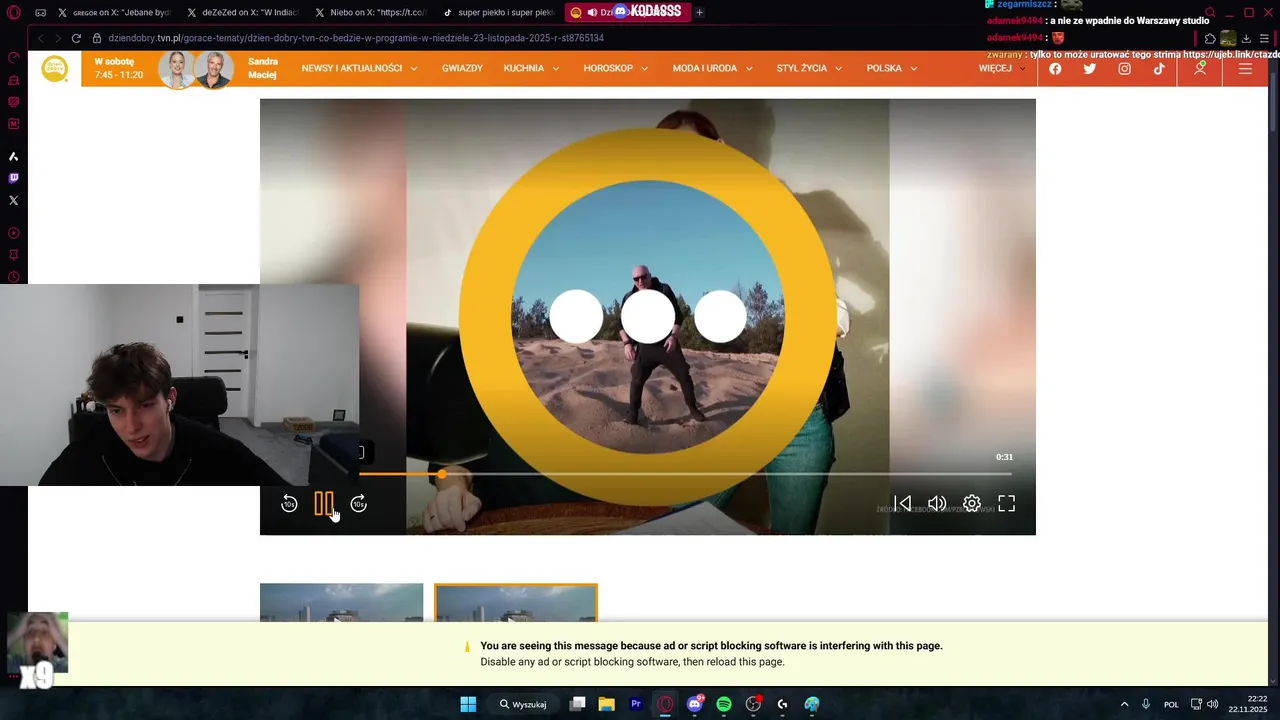Screen dimensions: 1280x720
Task: Open Discord from the taskbar
Action: [695, 704]
